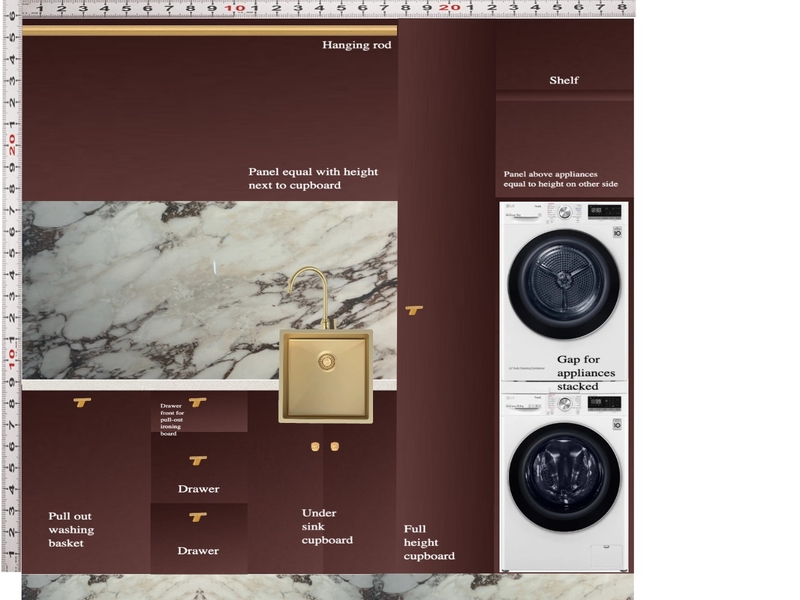Click the gold hanging rod bar
This screenshot has width=800, height=600.
pos(210,31)
